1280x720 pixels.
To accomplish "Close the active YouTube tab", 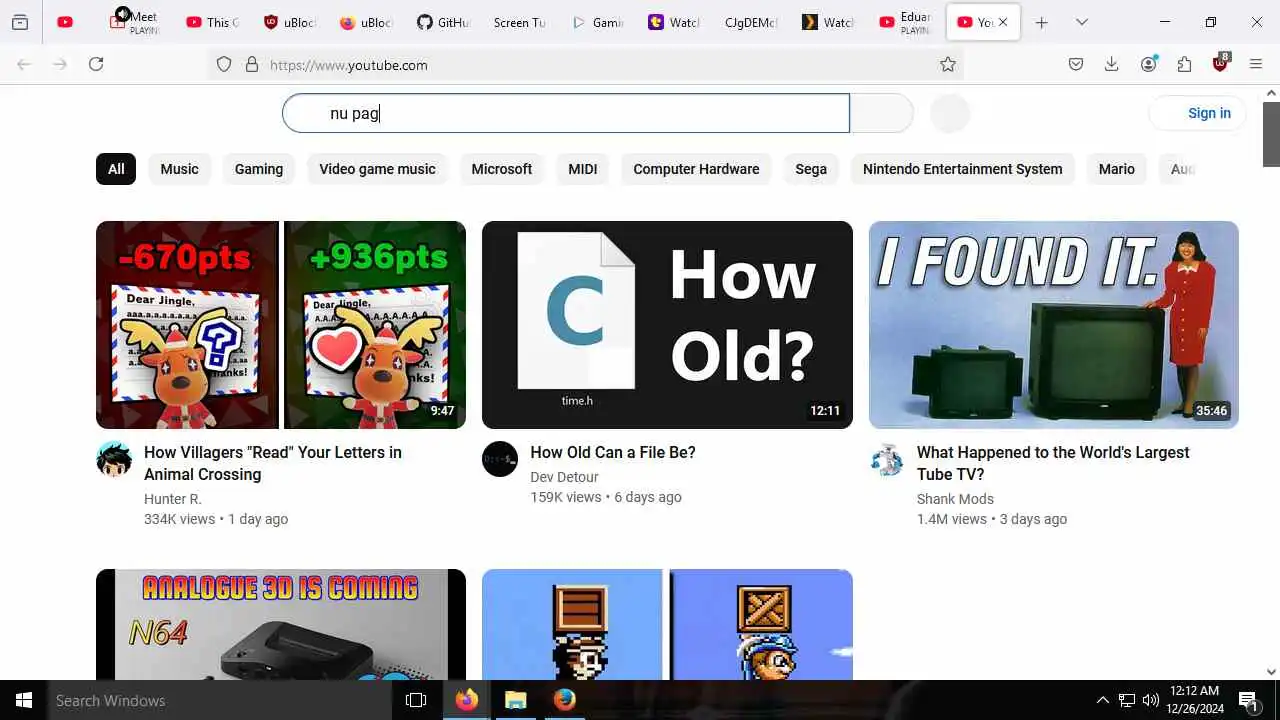I will pyautogui.click(x=1003, y=22).
